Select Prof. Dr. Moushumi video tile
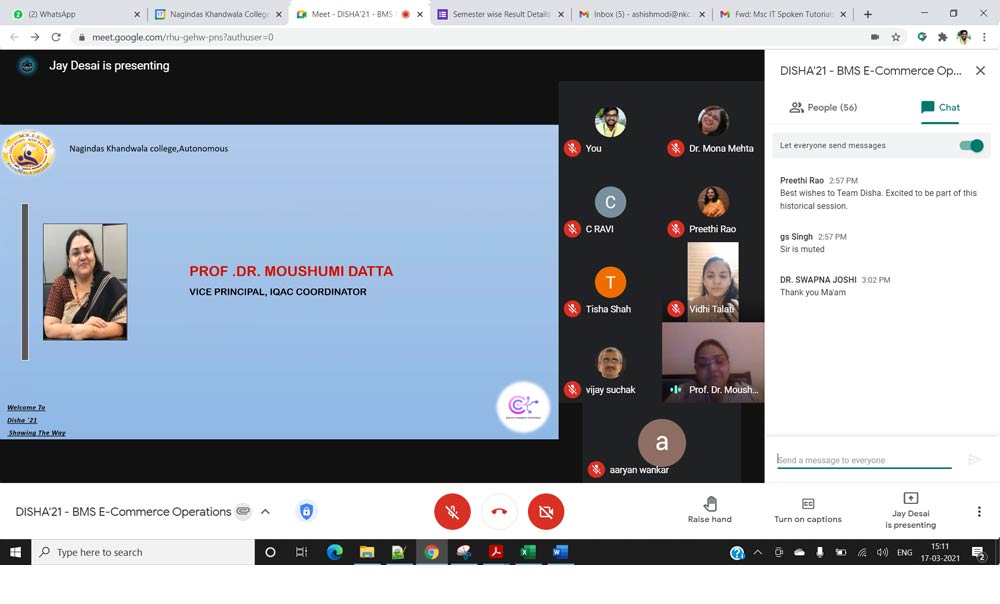The image size is (1000, 604). [x=713, y=362]
